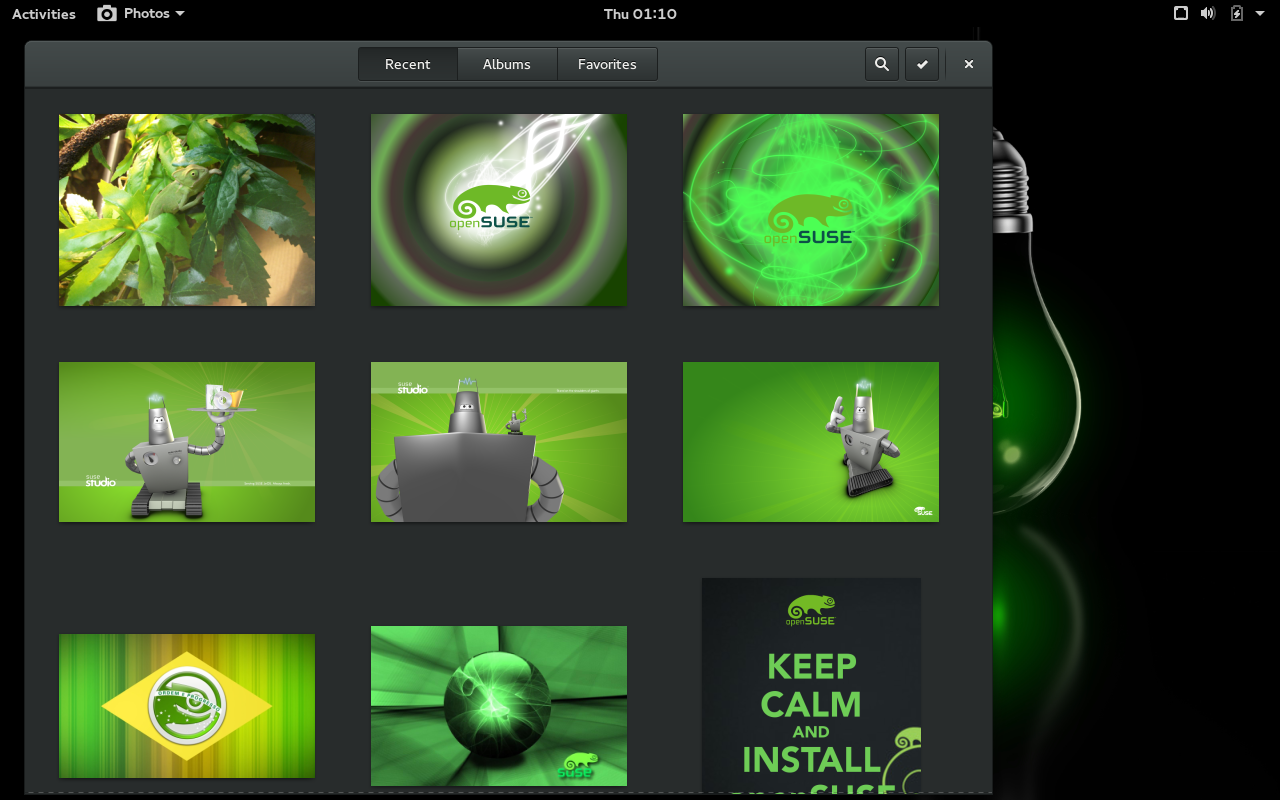Expand the Photos application menu
Image resolution: width=1280 pixels, height=800 pixels.
point(141,13)
